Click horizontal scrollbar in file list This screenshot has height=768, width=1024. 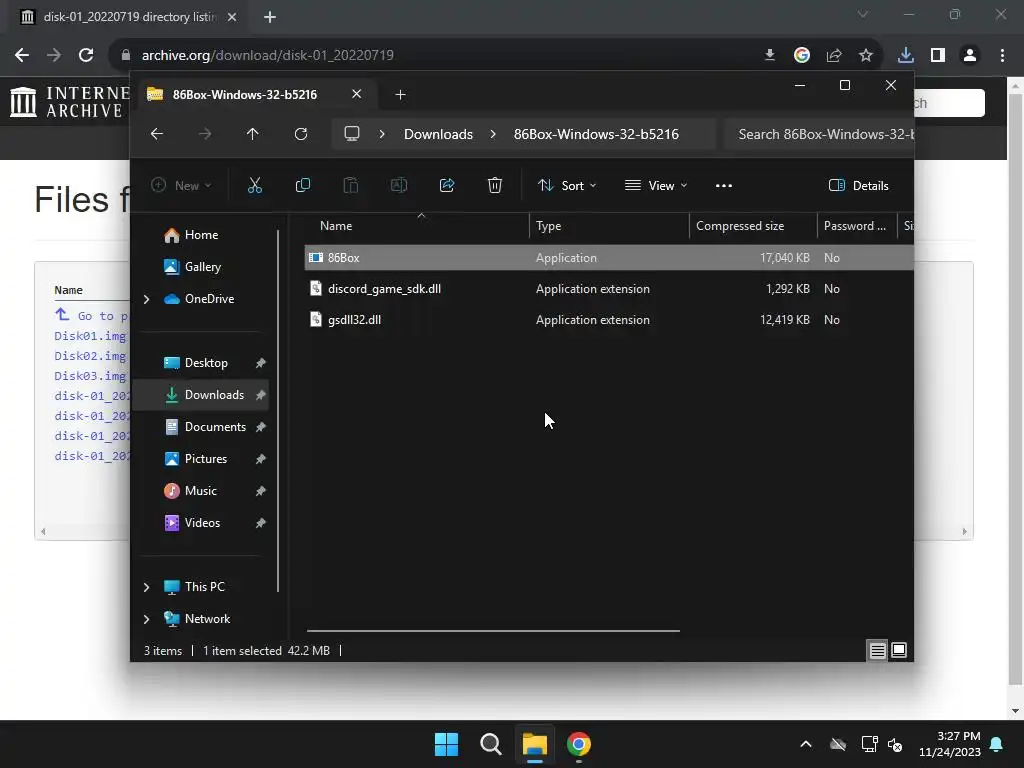click(x=493, y=631)
